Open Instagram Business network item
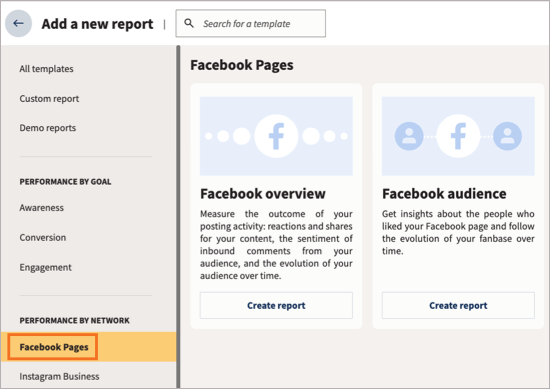The width and height of the screenshot is (550, 389). (59, 376)
